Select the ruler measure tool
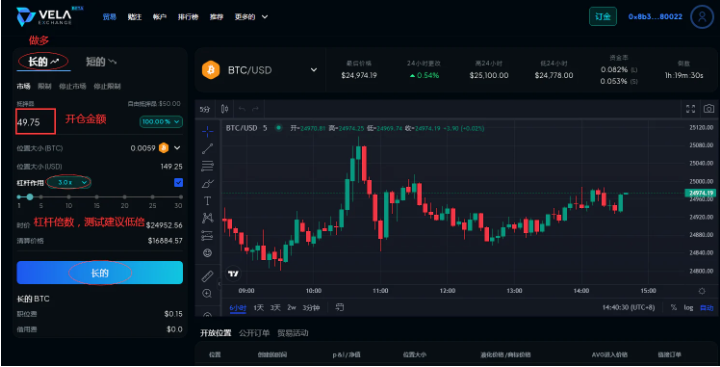This screenshot has height=367, width=720. [x=208, y=276]
